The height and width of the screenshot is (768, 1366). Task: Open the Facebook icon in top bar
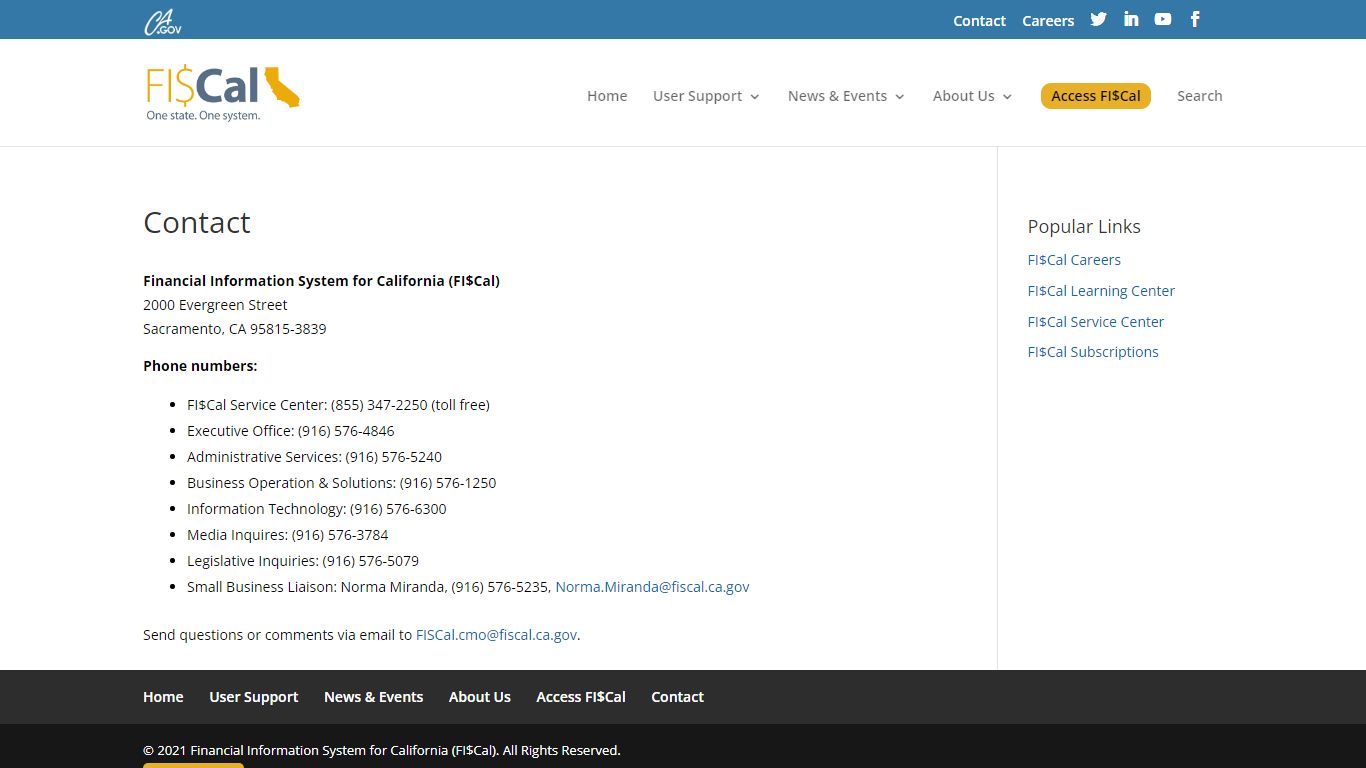1195,19
